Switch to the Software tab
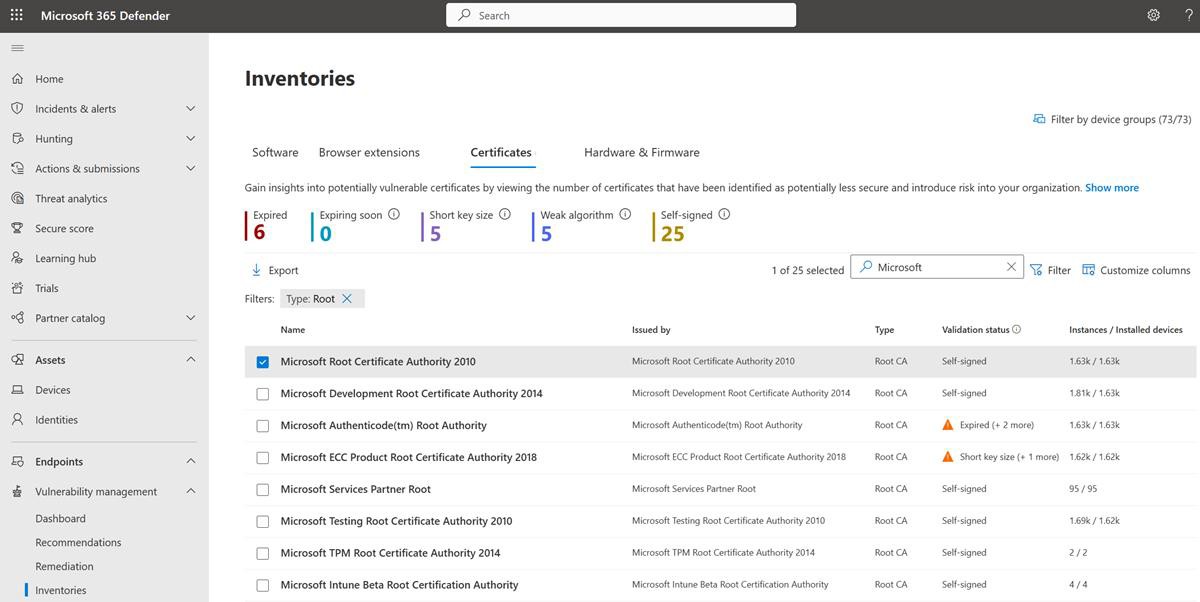 tap(274, 152)
